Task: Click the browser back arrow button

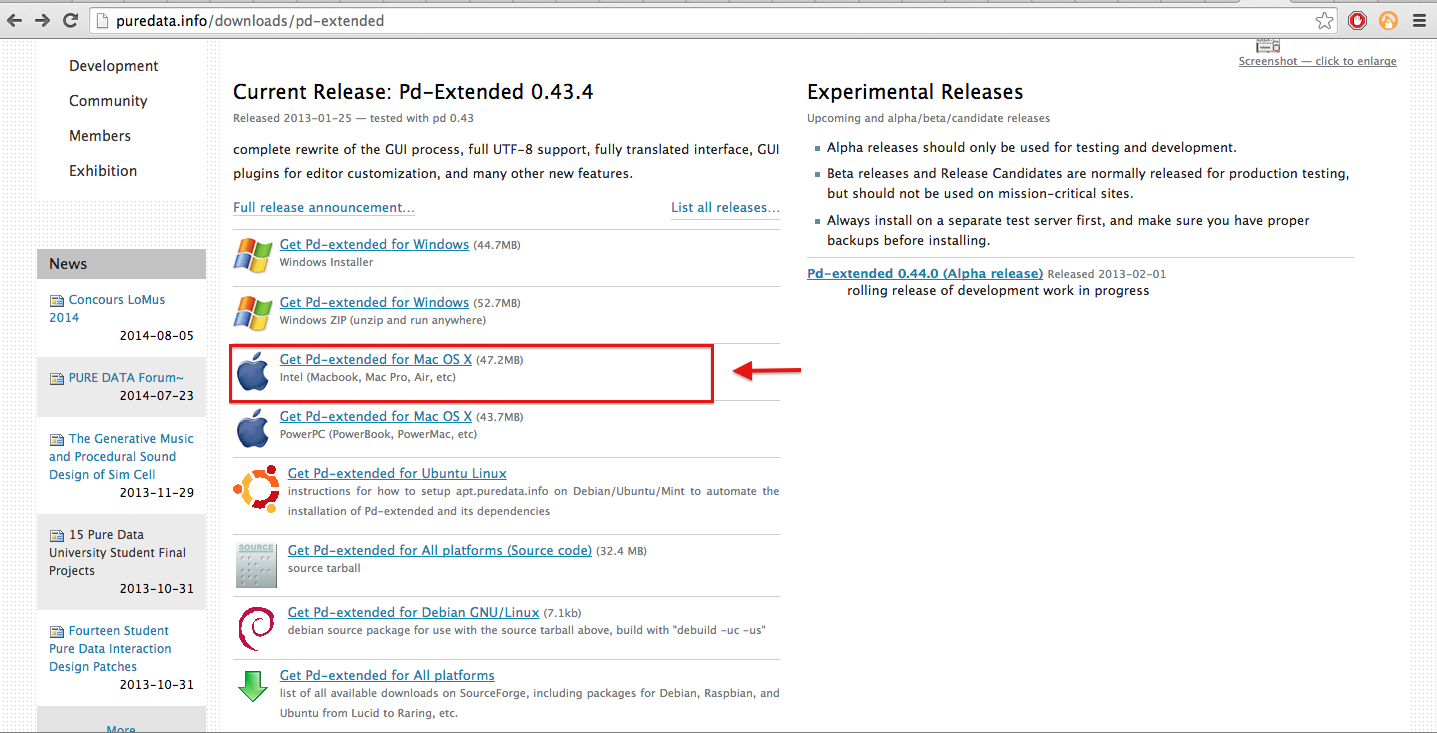Action: (x=15, y=20)
